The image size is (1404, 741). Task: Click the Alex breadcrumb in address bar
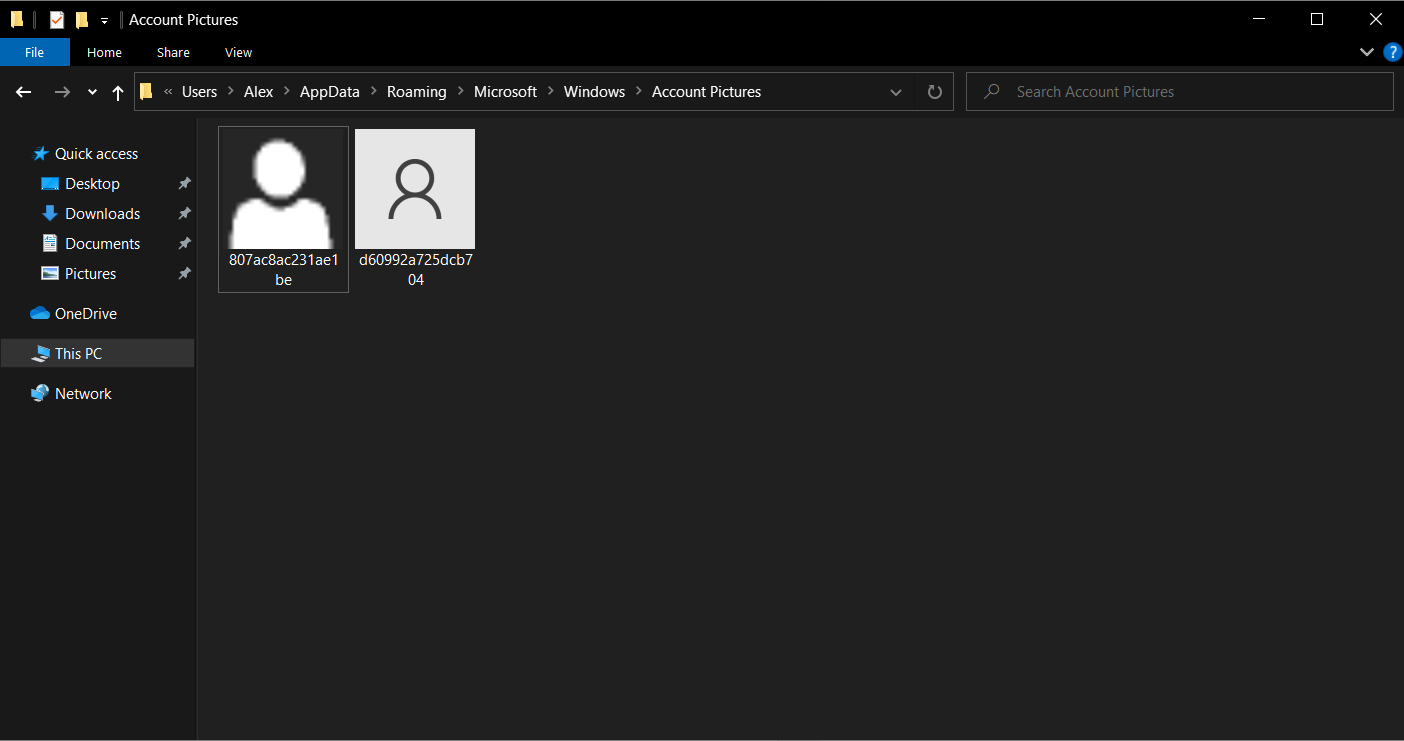click(x=259, y=92)
